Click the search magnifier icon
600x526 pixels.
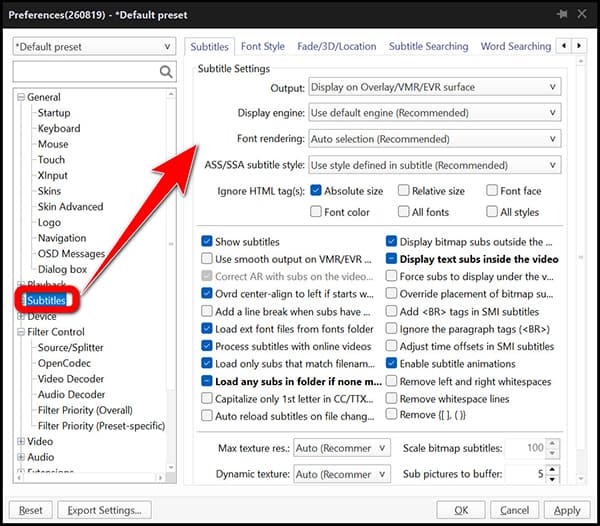pyautogui.click(x=166, y=72)
